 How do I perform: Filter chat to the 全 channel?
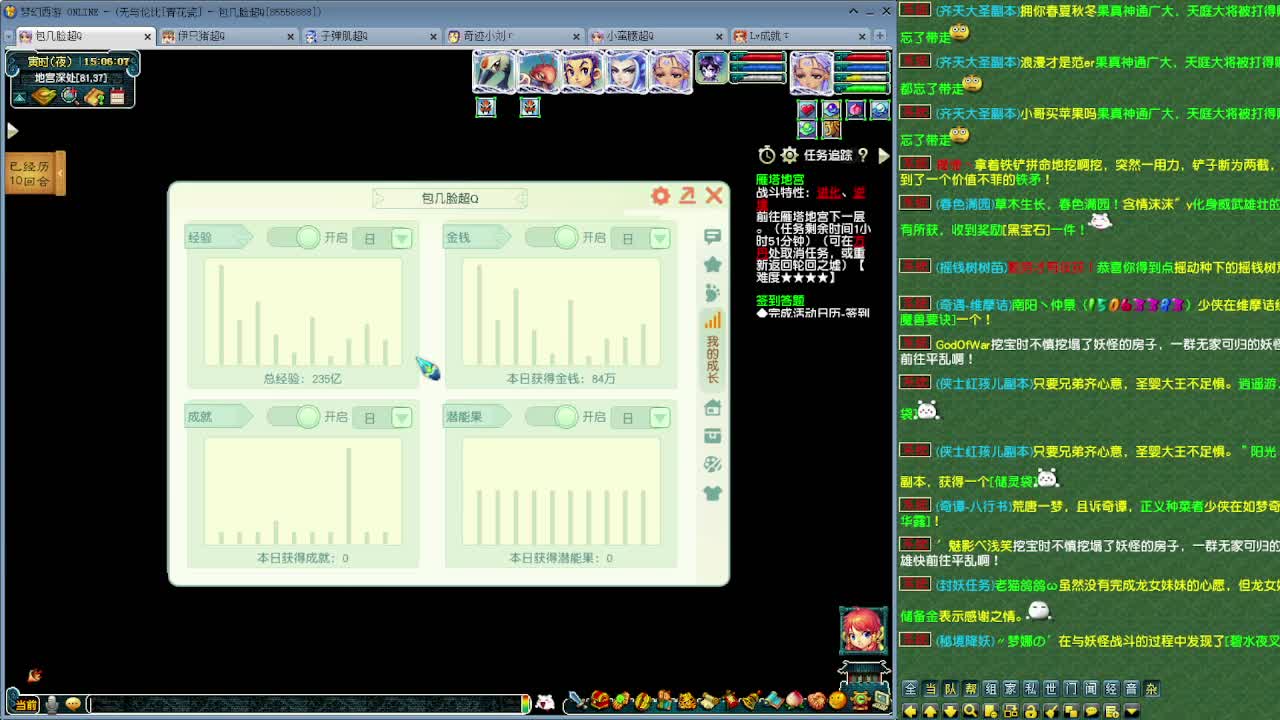(x=910, y=689)
